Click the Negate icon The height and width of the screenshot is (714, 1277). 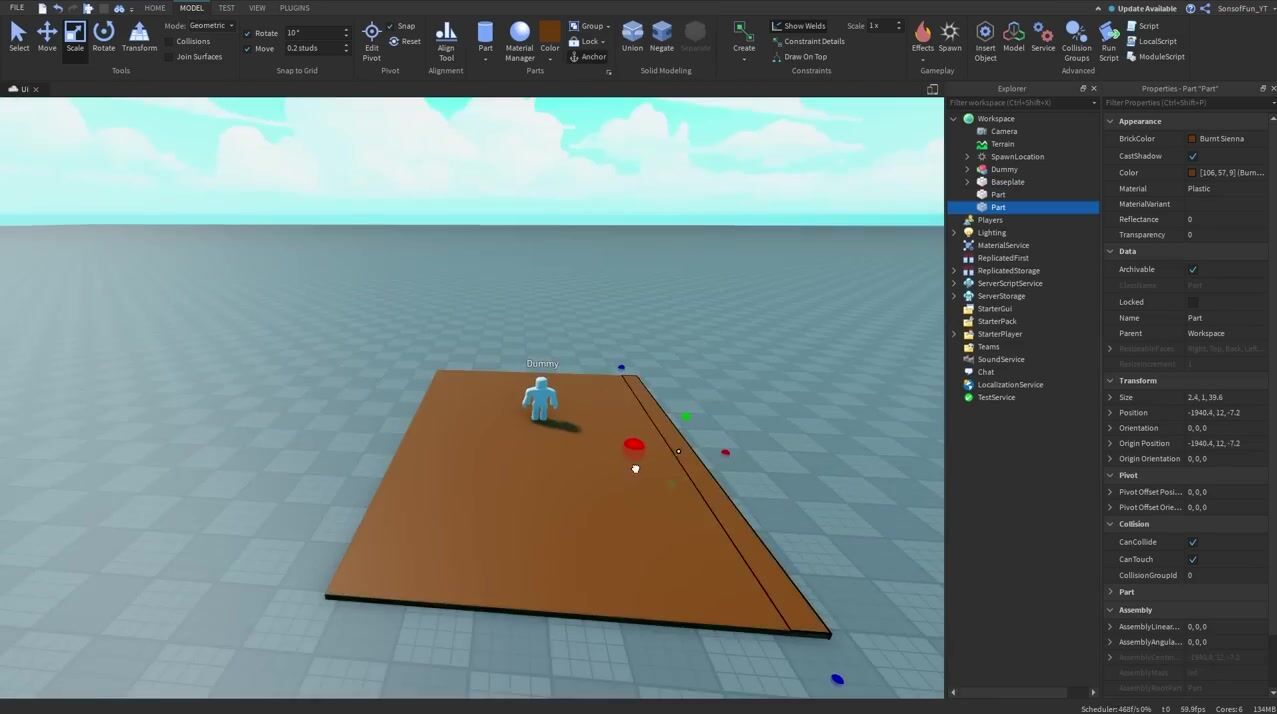click(x=661, y=36)
